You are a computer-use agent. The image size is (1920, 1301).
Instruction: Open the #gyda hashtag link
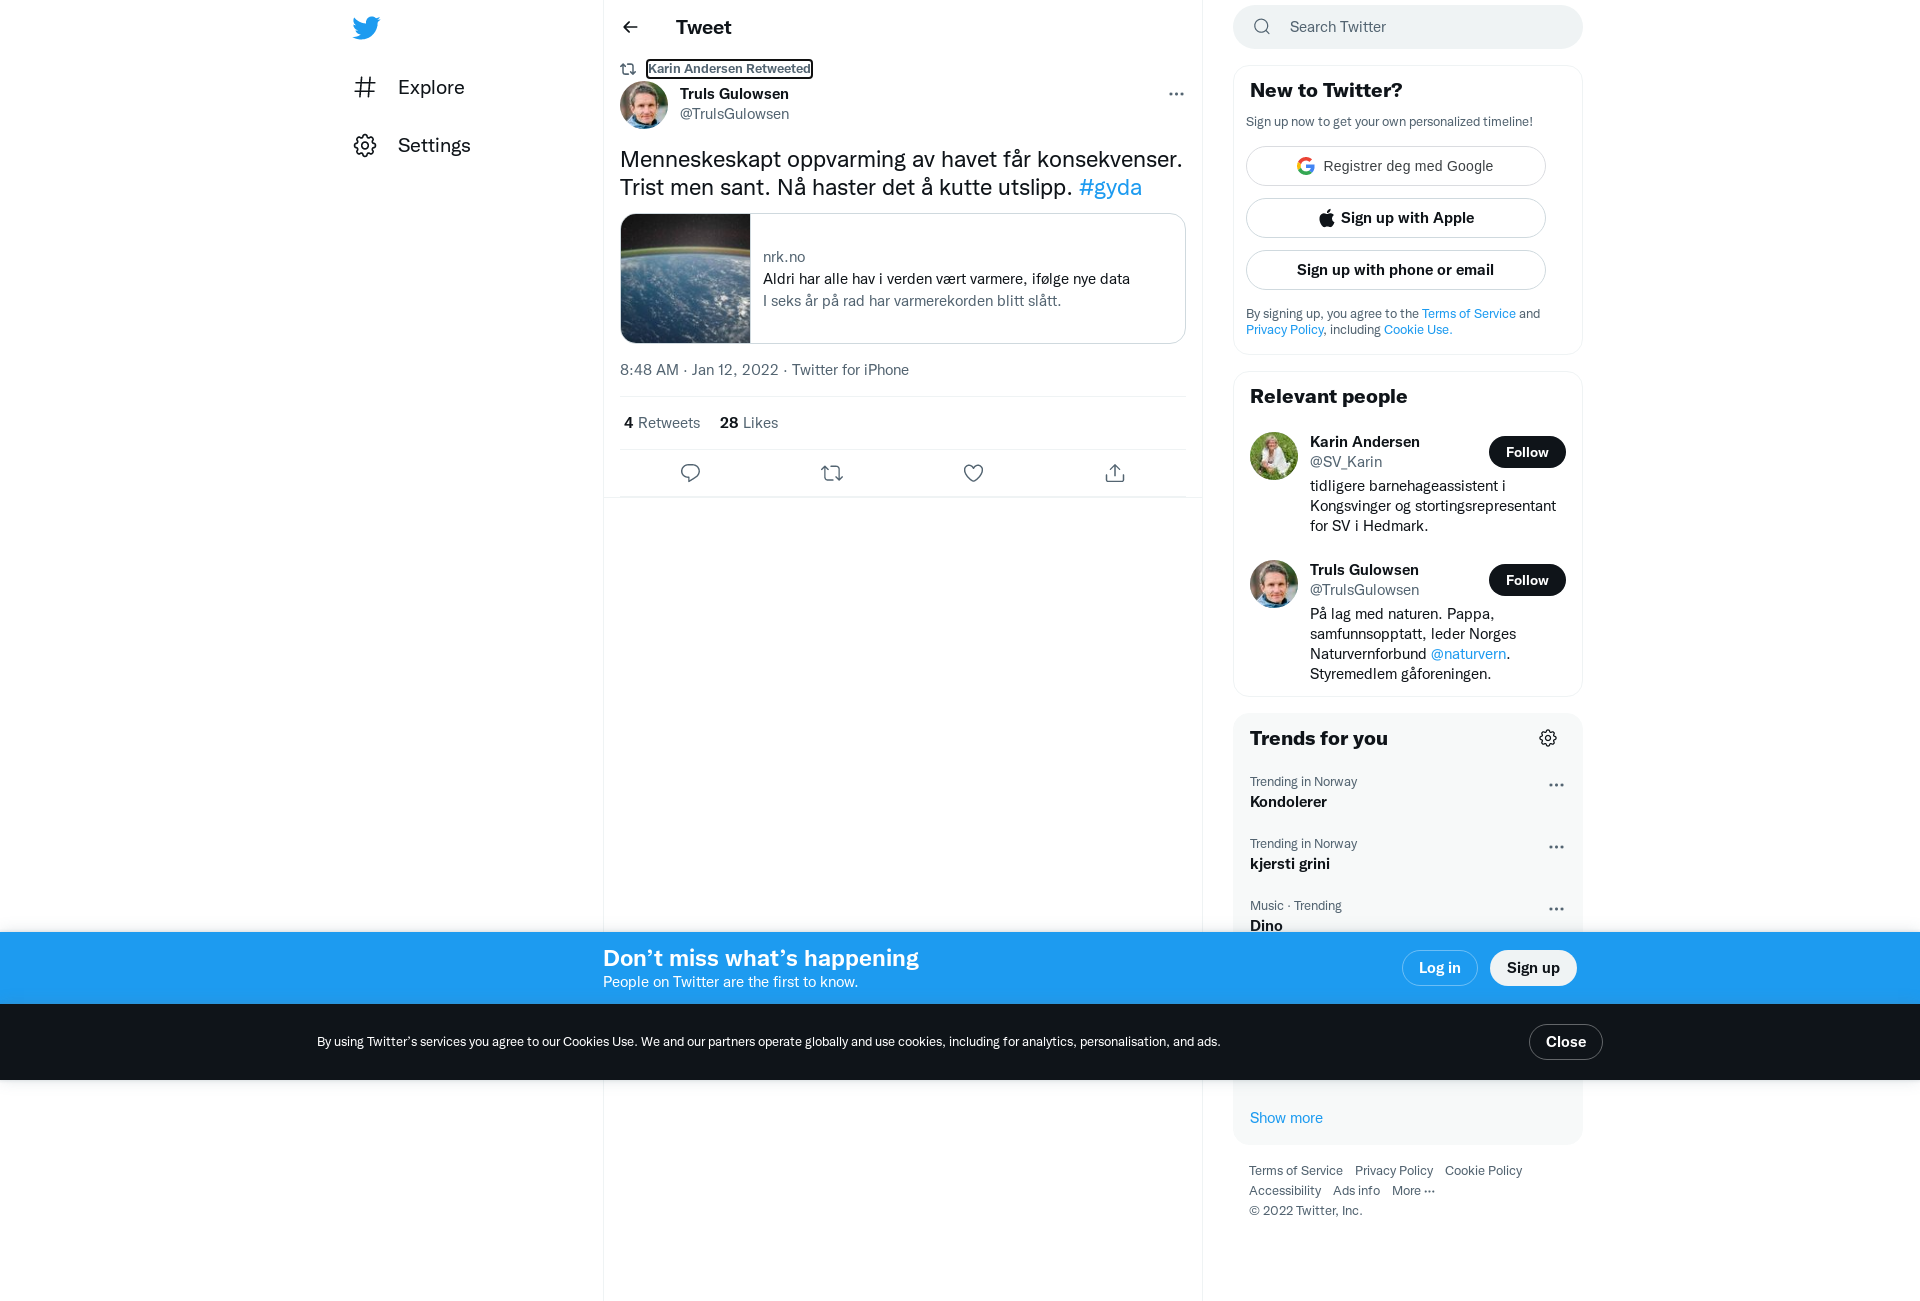click(x=1110, y=187)
